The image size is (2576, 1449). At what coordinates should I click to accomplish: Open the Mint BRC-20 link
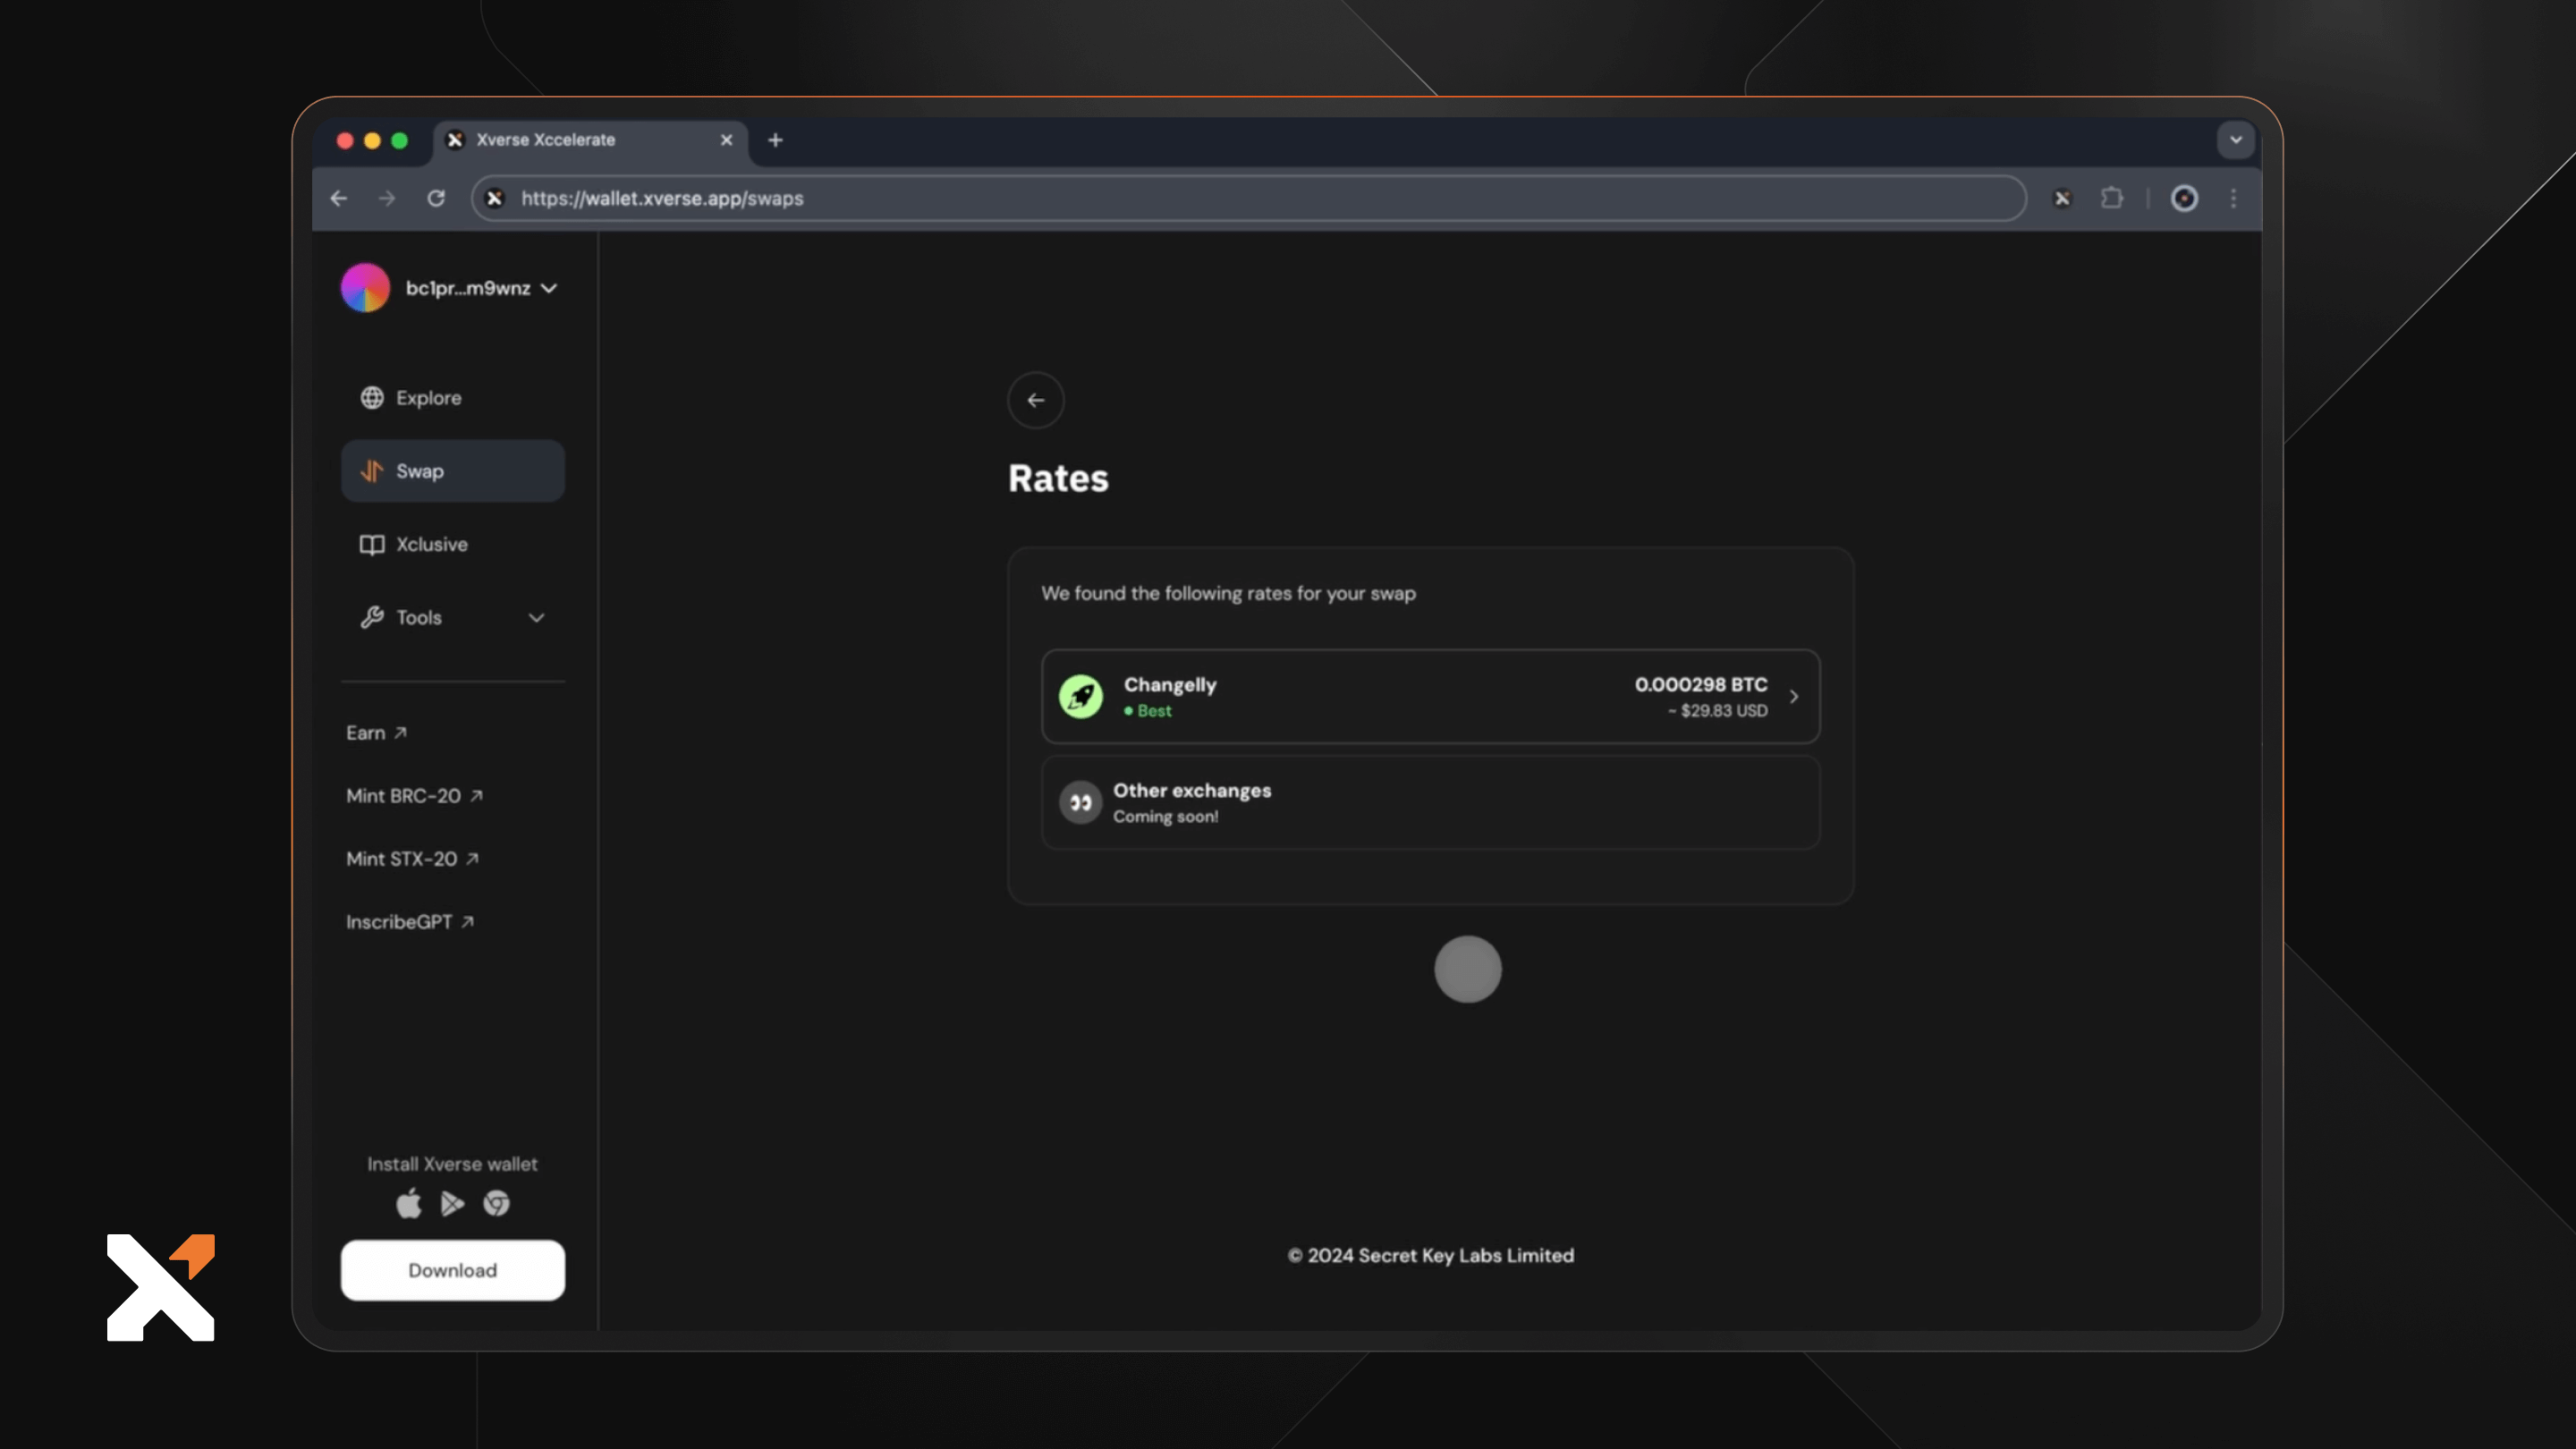click(x=414, y=796)
